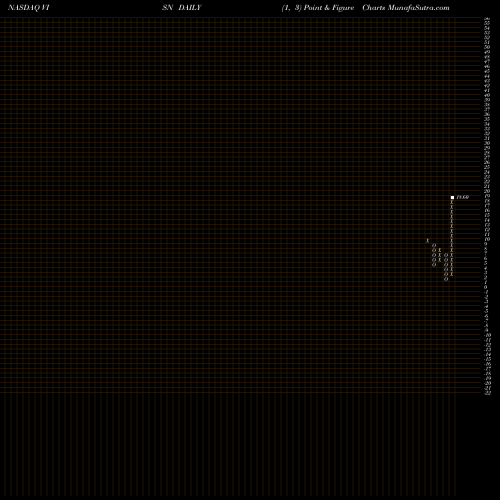Click the white square current-price marker

point(452,197)
